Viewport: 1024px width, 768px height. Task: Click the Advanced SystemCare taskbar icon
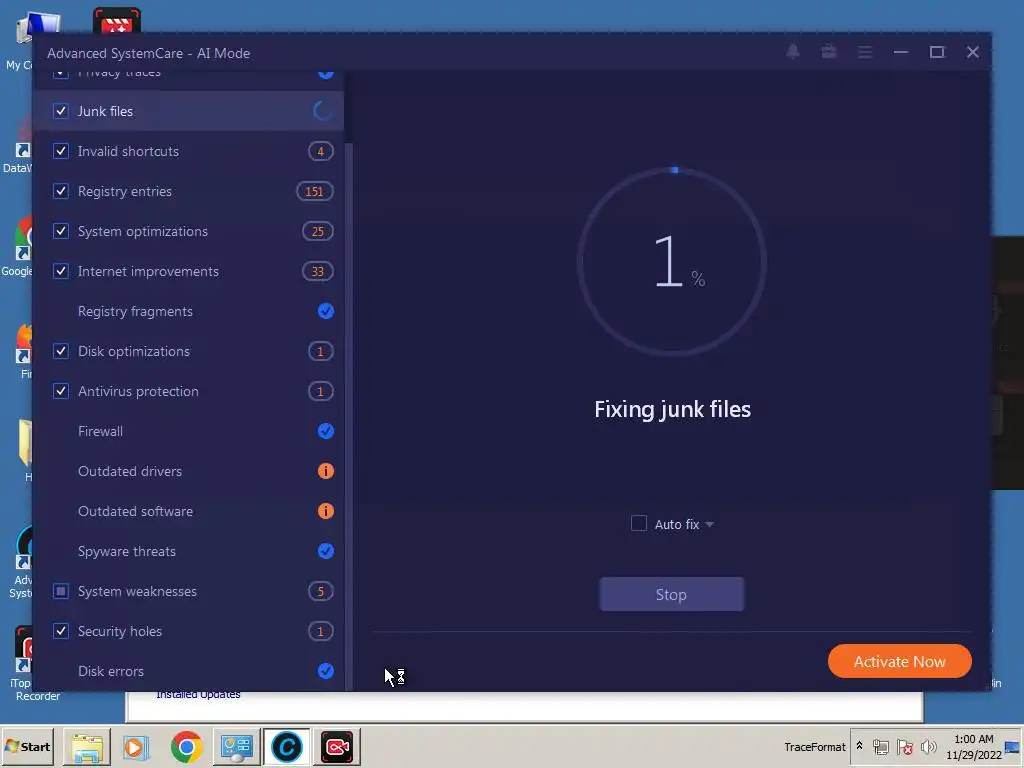coord(287,747)
